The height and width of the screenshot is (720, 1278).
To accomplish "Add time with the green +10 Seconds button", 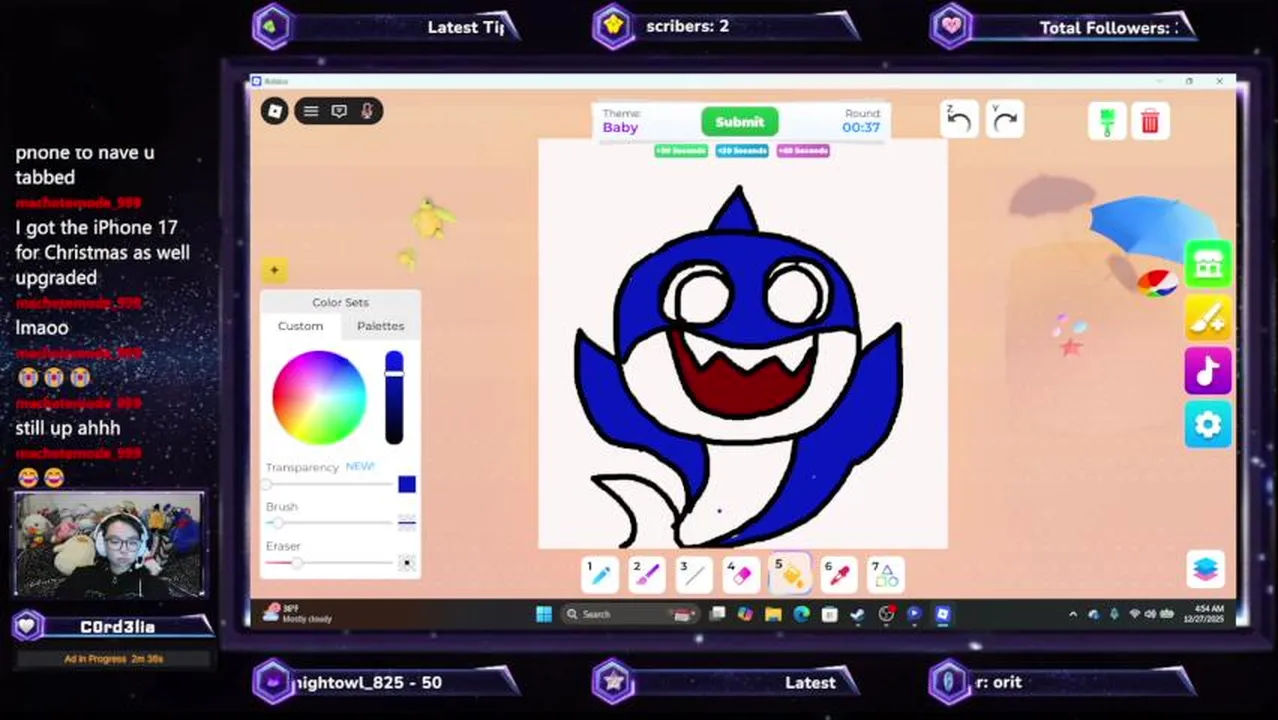I will click(681, 151).
